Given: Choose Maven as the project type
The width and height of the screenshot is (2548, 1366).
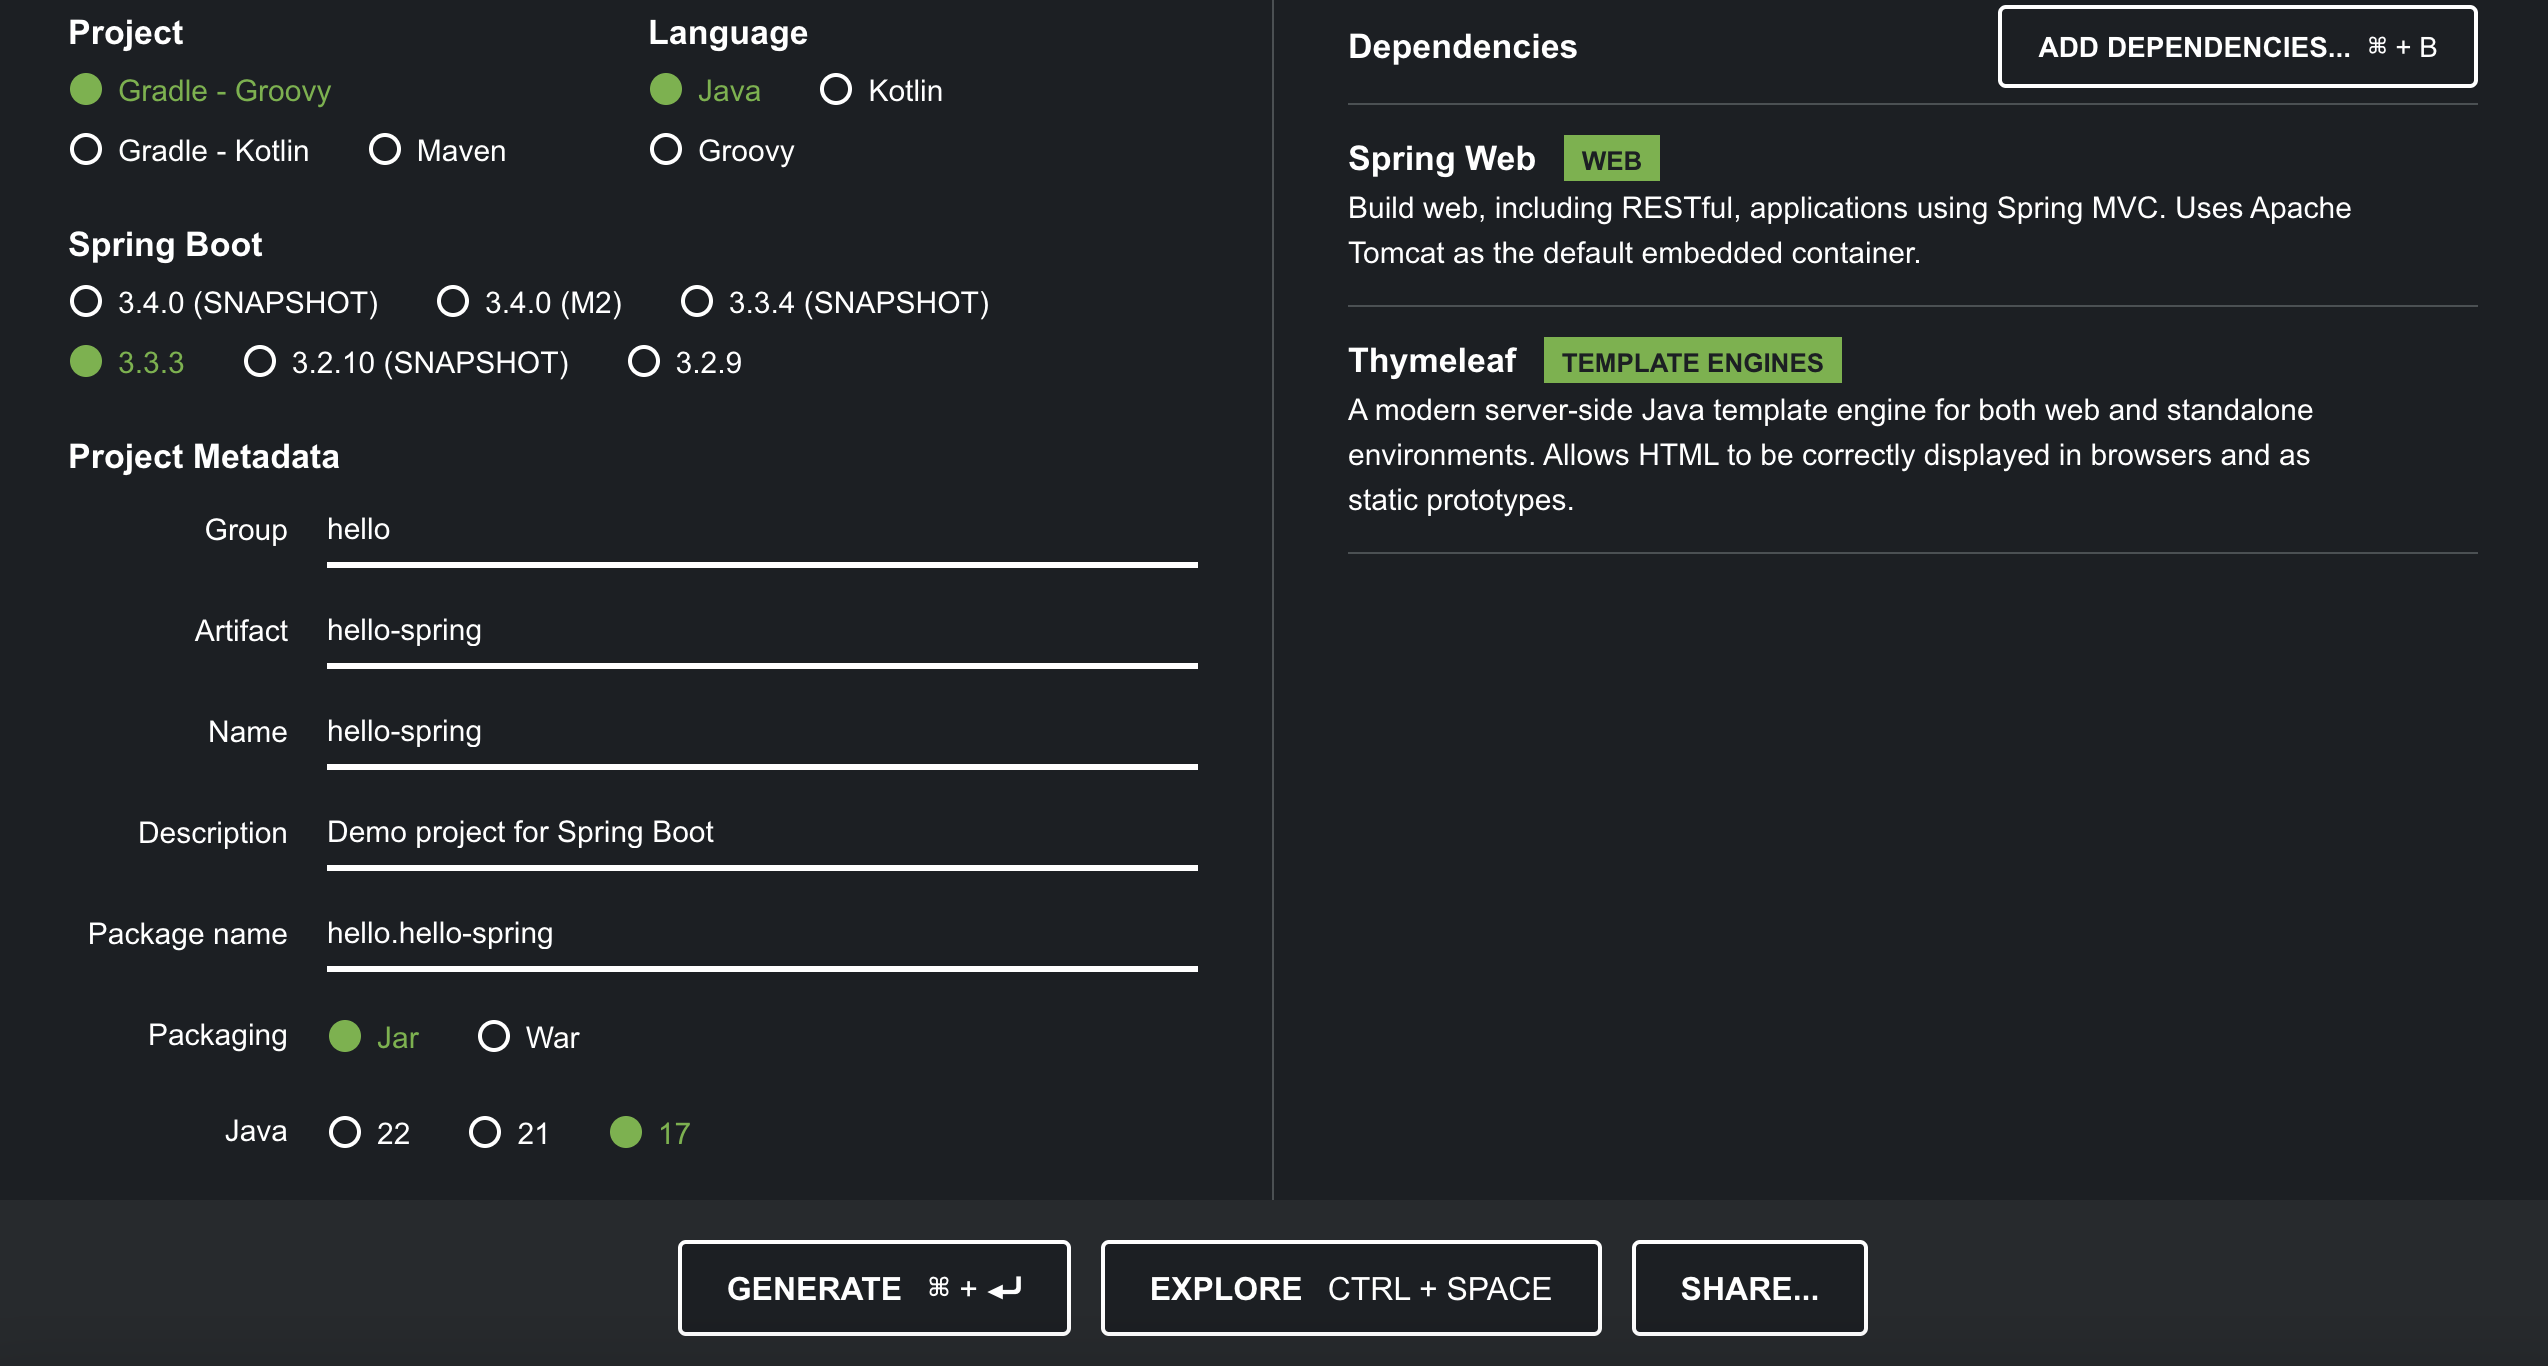Looking at the screenshot, I should pos(385,150).
